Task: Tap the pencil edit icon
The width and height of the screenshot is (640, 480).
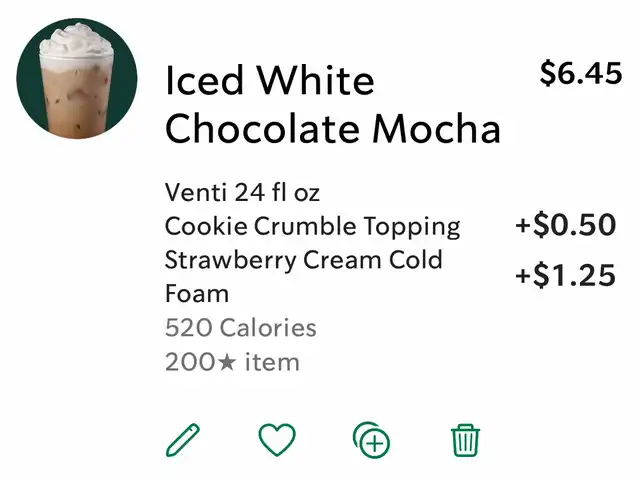Action: [183, 440]
